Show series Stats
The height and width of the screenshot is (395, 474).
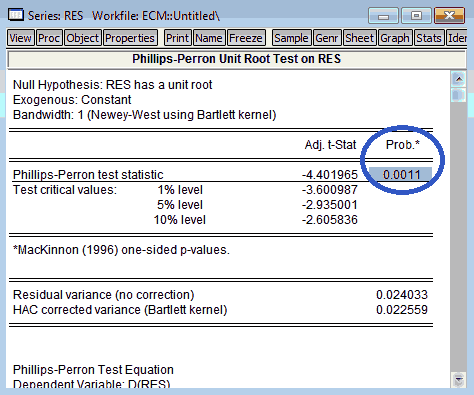(x=429, y=38)
